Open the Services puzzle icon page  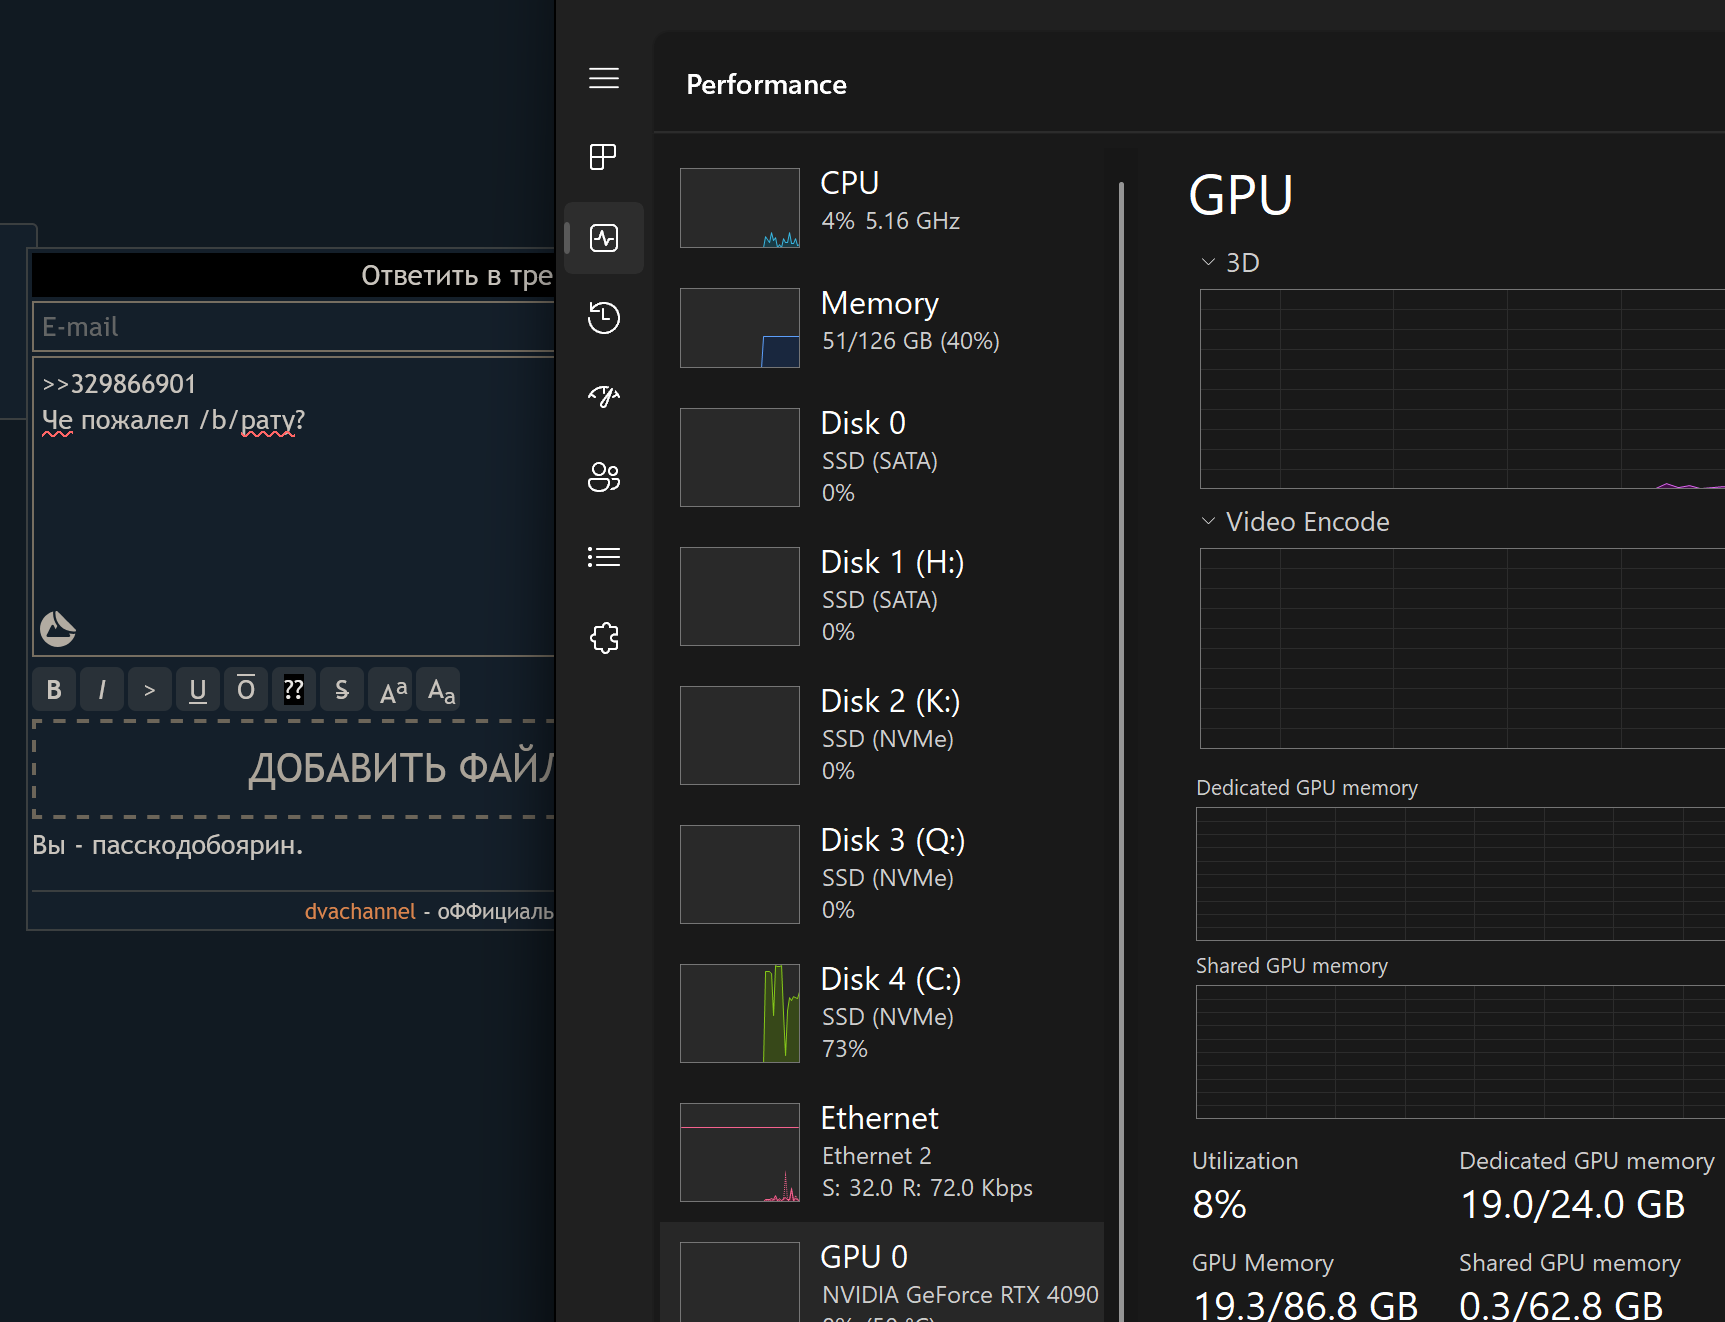click(x=604, y=637)
